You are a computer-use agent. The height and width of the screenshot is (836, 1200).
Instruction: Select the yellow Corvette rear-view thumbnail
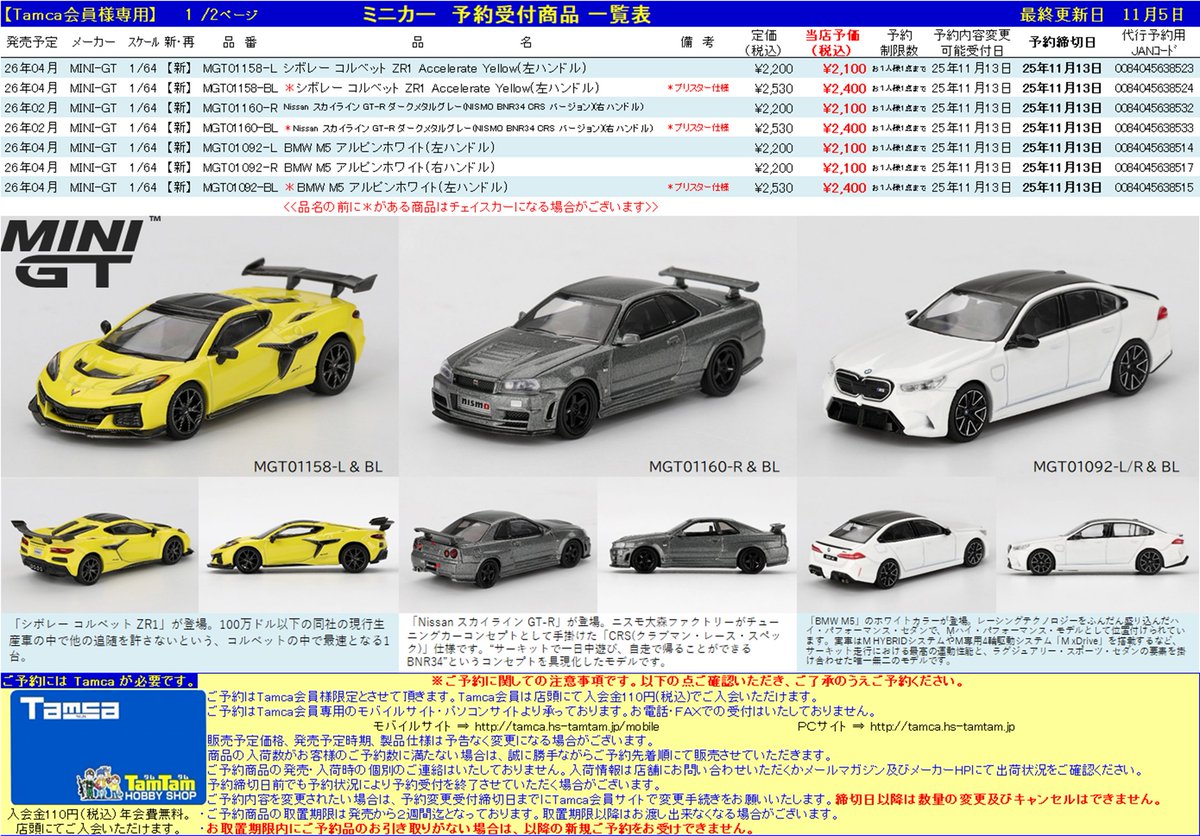tap(100, 546)
